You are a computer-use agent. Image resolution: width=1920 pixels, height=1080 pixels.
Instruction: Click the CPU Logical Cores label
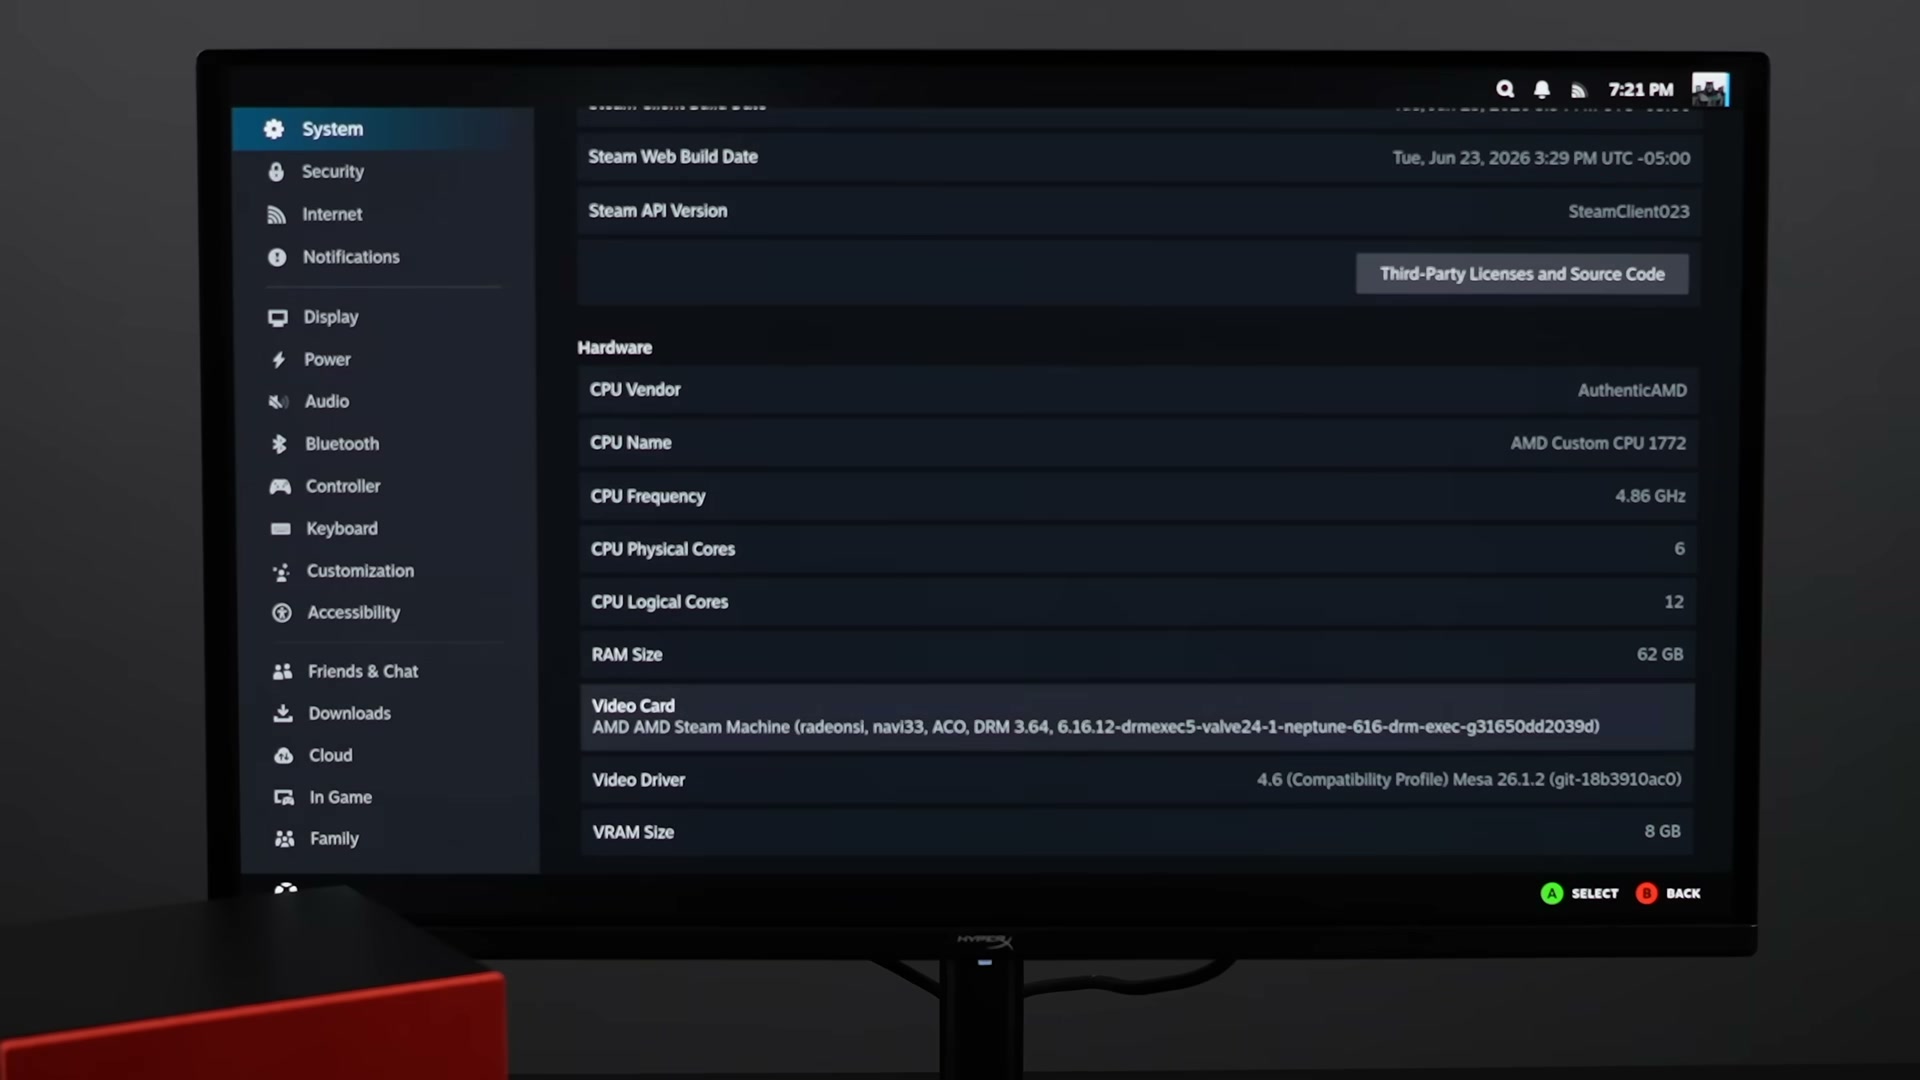(659, 602)
